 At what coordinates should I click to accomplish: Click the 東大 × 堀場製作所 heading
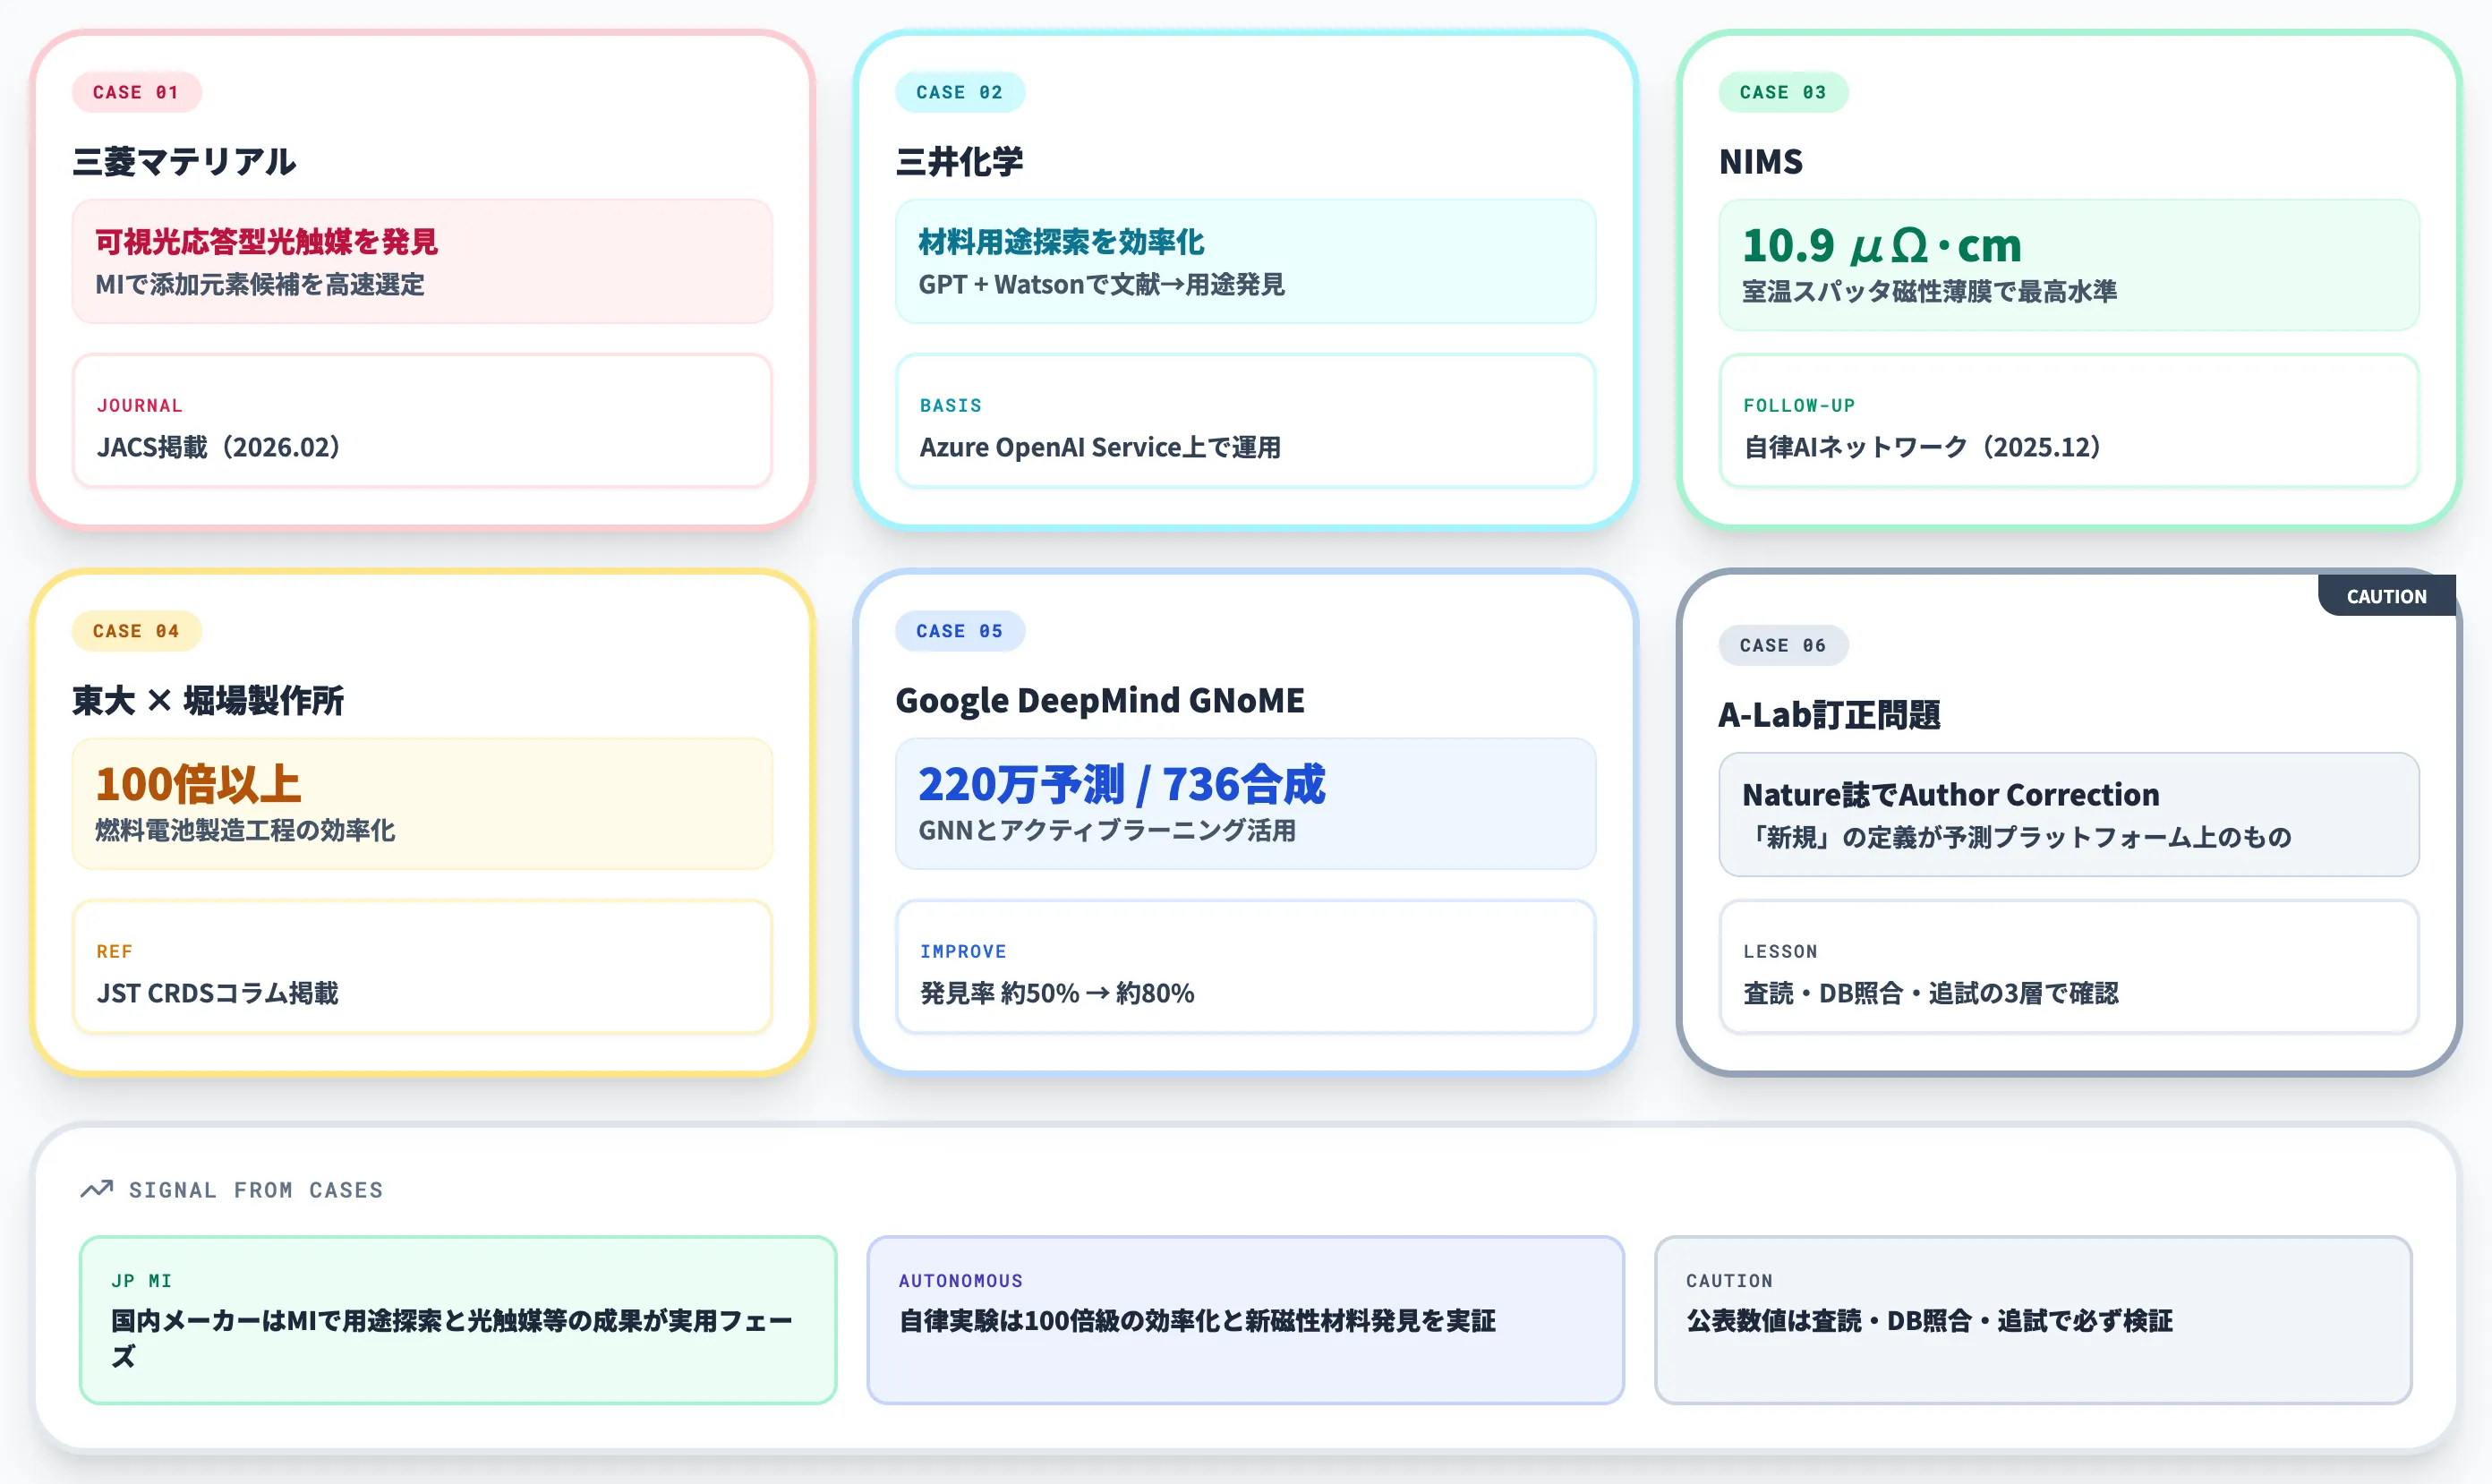coord(208,700)
